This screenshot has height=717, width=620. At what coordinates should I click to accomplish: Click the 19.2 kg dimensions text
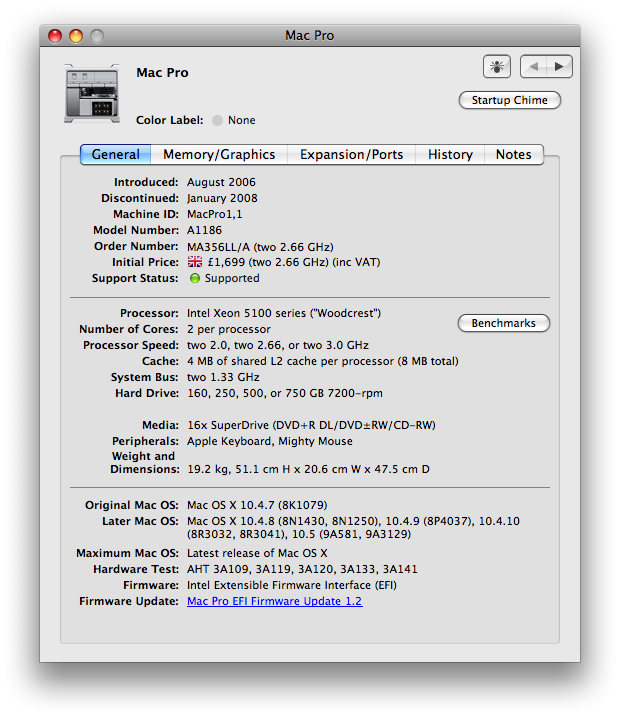coord(309,469)
